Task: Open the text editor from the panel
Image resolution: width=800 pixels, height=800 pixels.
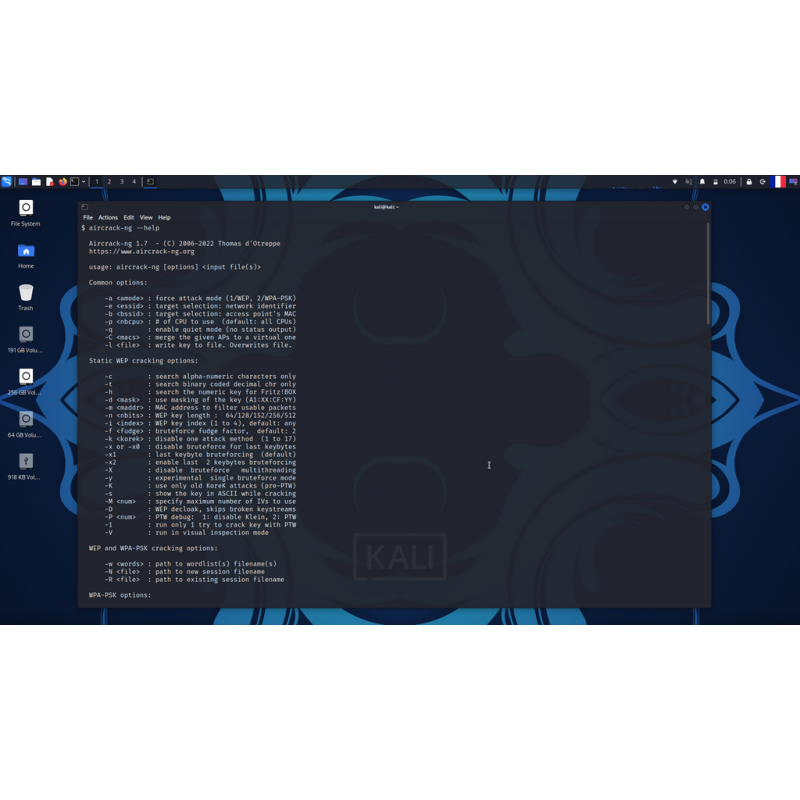Action: point(49,182)
